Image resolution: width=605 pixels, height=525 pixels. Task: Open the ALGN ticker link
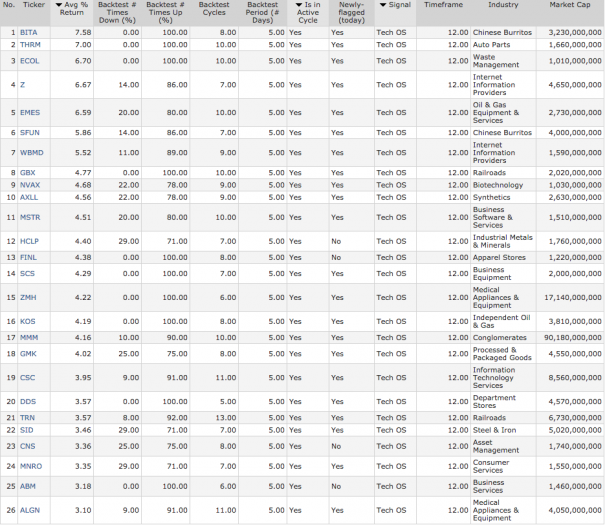coord(30,511)
